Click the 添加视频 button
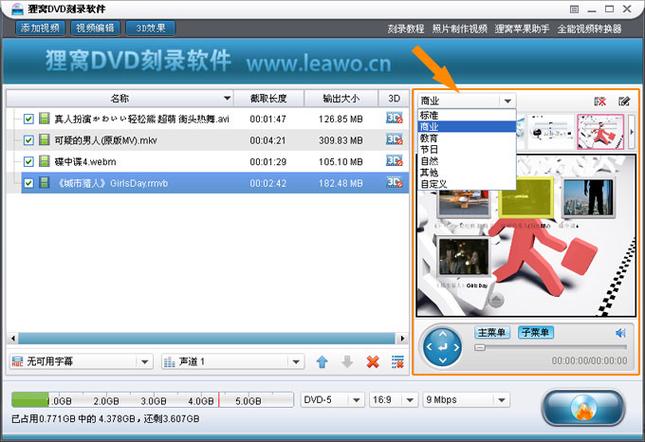The image size is (645, 442). pos(40,28)
